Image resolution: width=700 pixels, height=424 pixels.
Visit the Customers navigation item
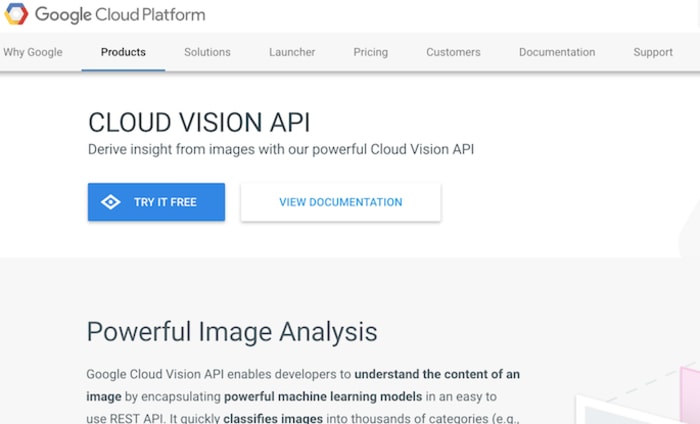coord(453,52)
